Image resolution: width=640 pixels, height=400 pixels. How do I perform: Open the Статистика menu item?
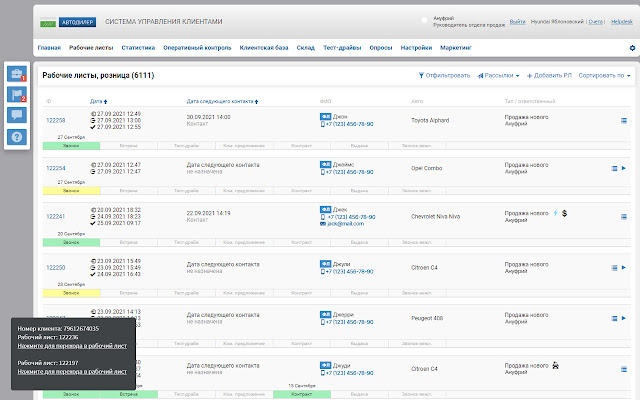[x=138, y=48]
